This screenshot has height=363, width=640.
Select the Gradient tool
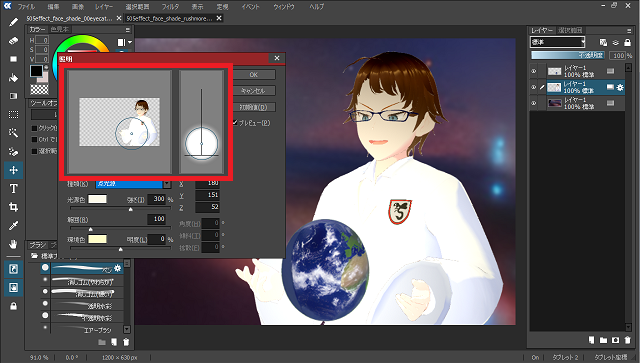tap(13, 96)
